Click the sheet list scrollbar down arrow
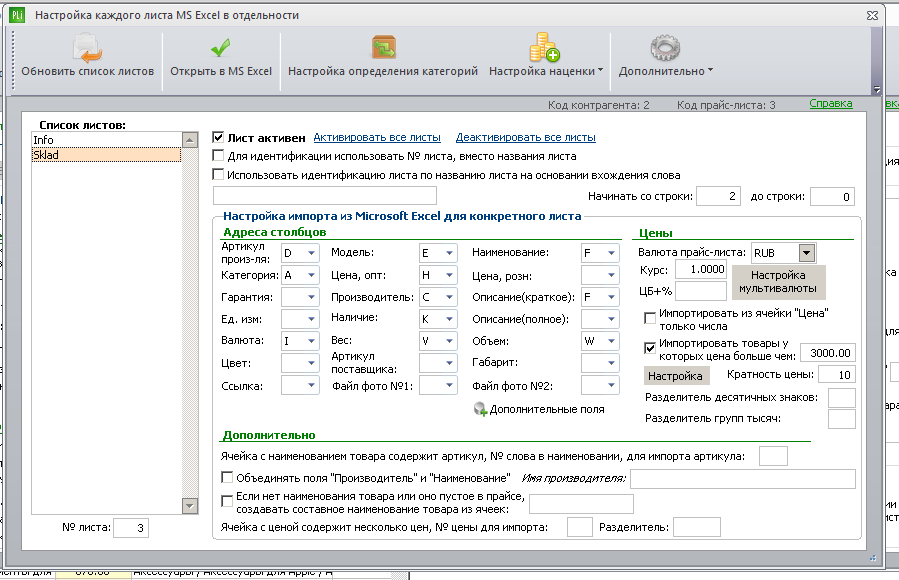This screenshot has width=899, height=580. pos(190,505)
